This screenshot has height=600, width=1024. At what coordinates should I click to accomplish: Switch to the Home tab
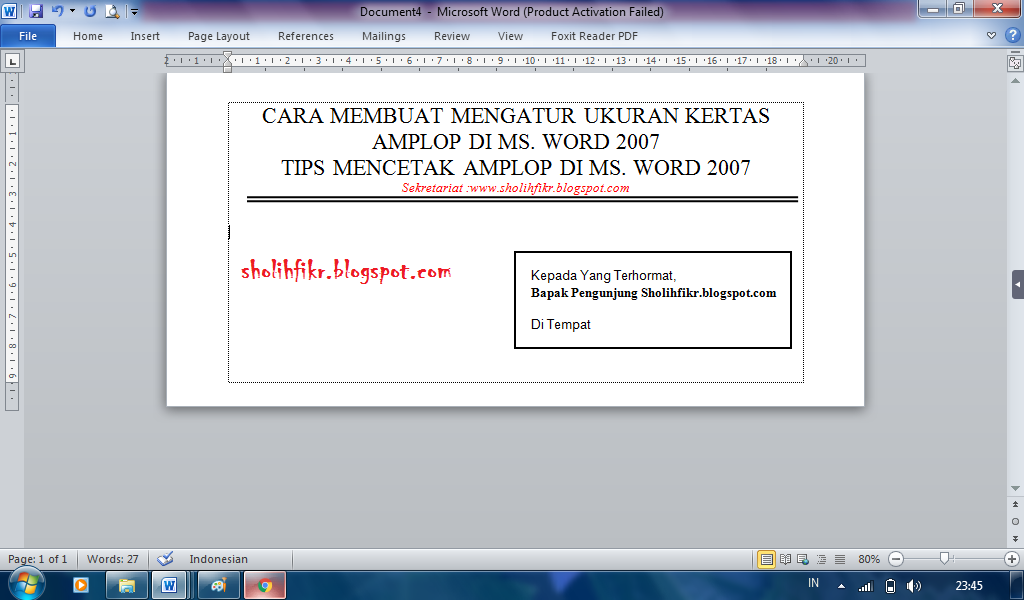(x=88, y=36)
